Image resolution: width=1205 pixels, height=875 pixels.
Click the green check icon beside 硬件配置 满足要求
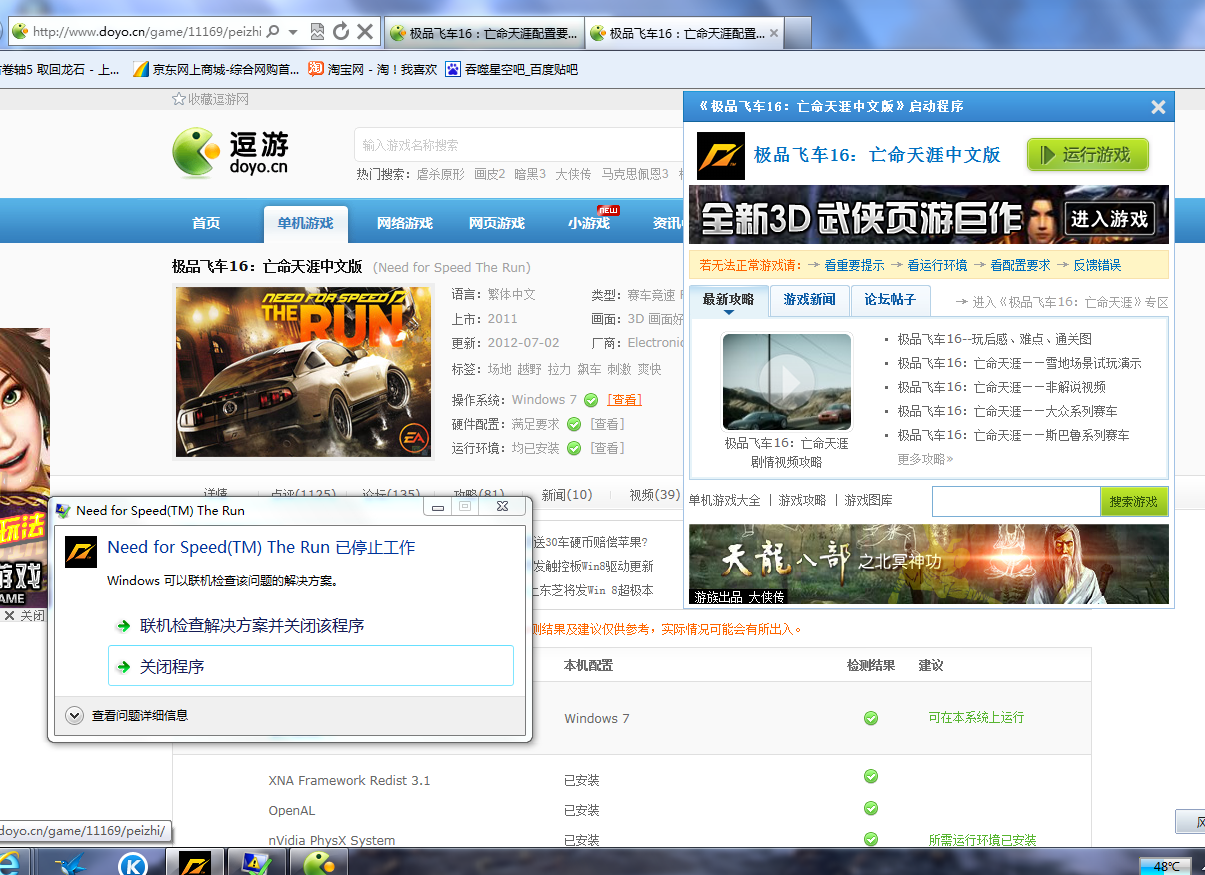coord(574,424)
